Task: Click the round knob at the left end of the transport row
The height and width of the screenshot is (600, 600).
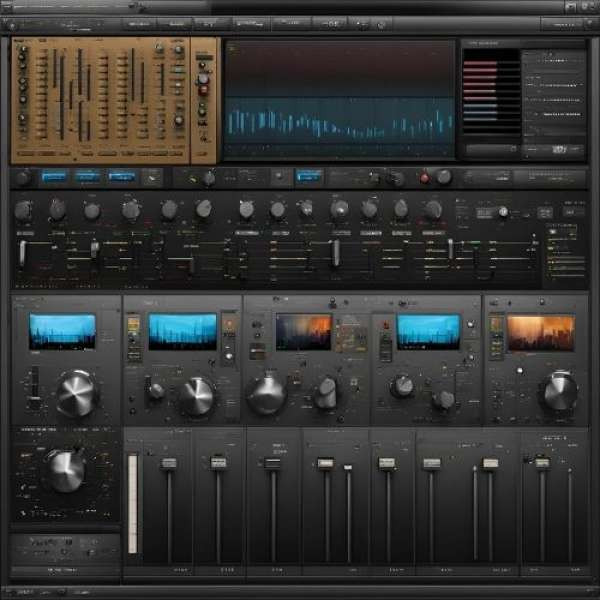Action: [22, 177]
